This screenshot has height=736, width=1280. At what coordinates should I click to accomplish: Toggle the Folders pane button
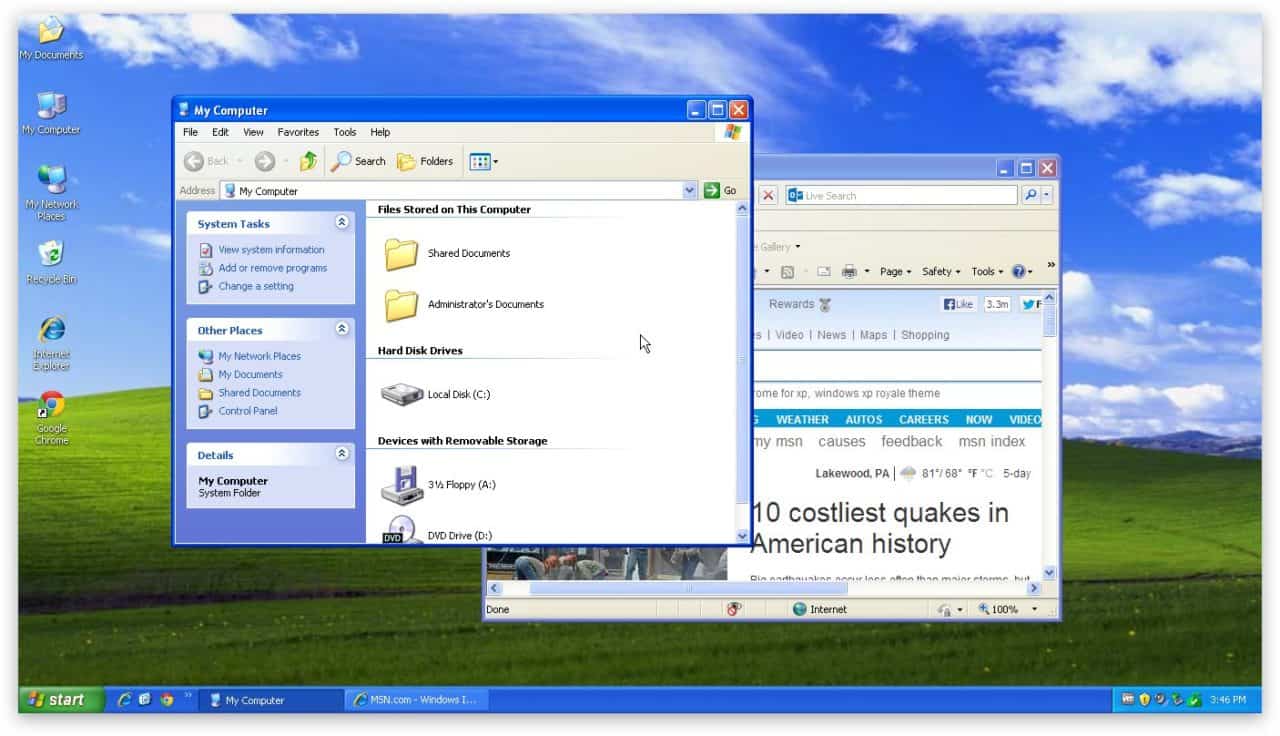(x=425, y=161)
